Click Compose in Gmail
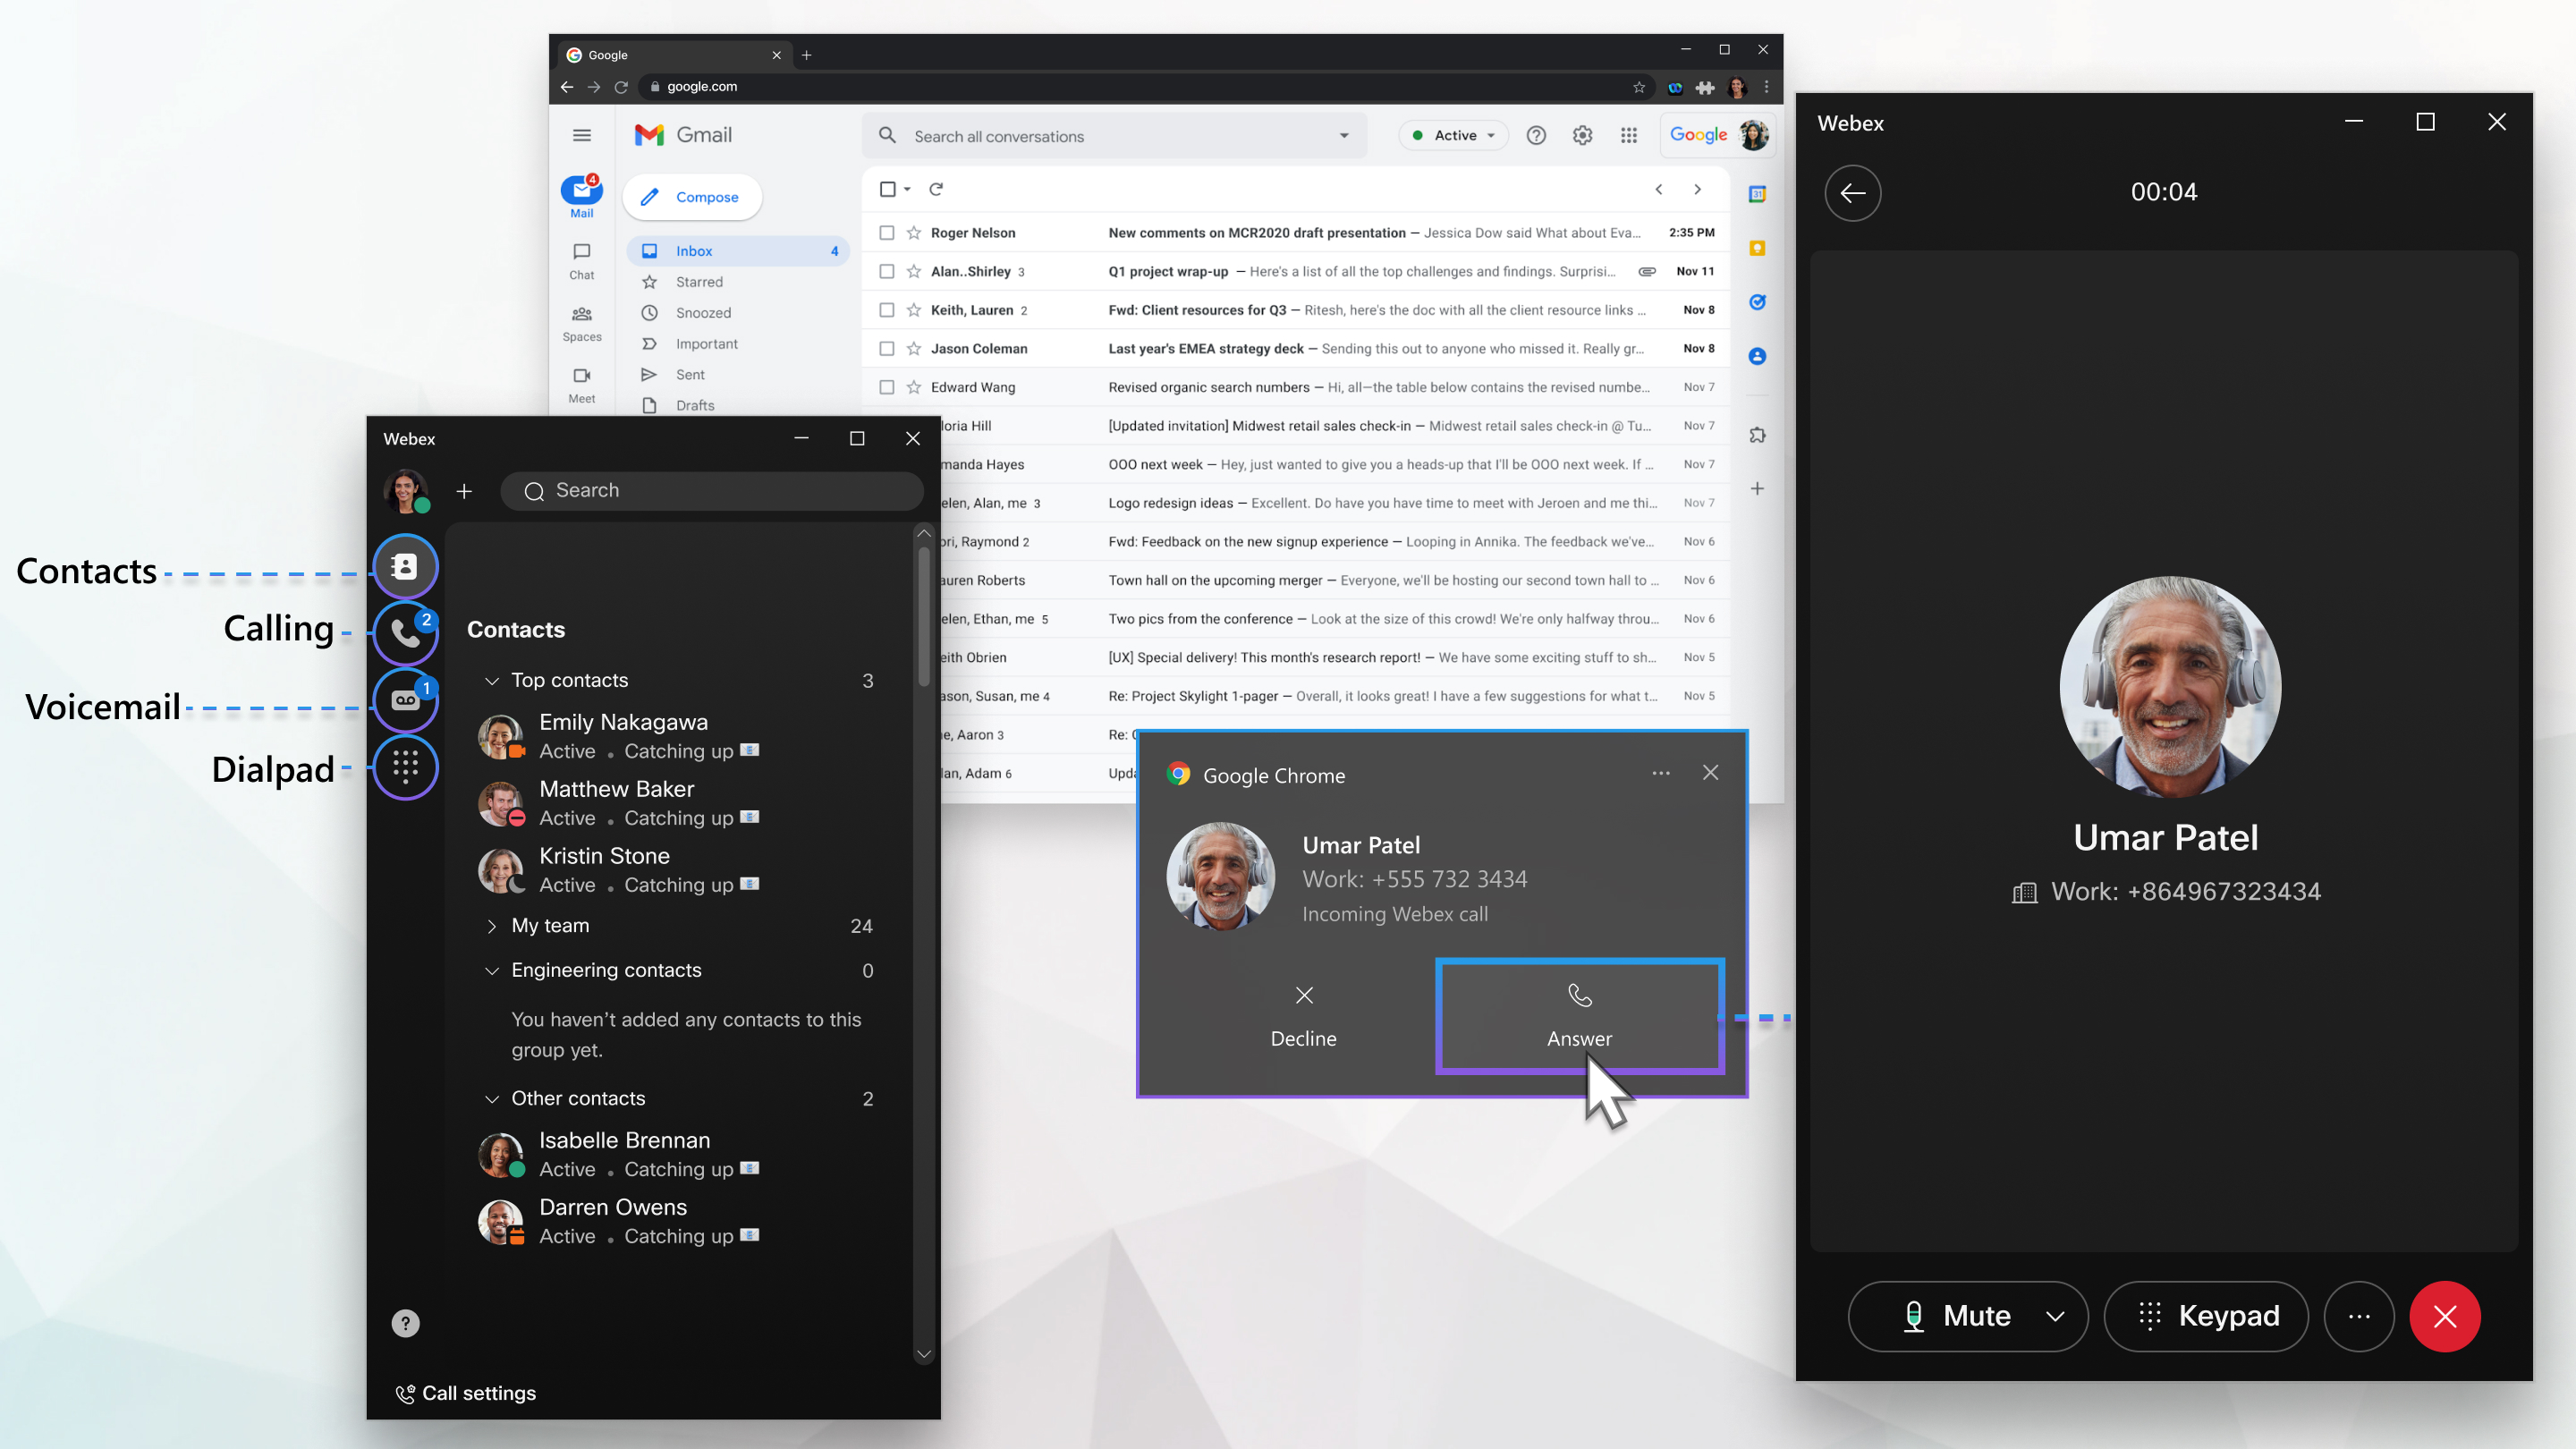The width and height of the screenshot is (2576, 1449). [691, 197]
